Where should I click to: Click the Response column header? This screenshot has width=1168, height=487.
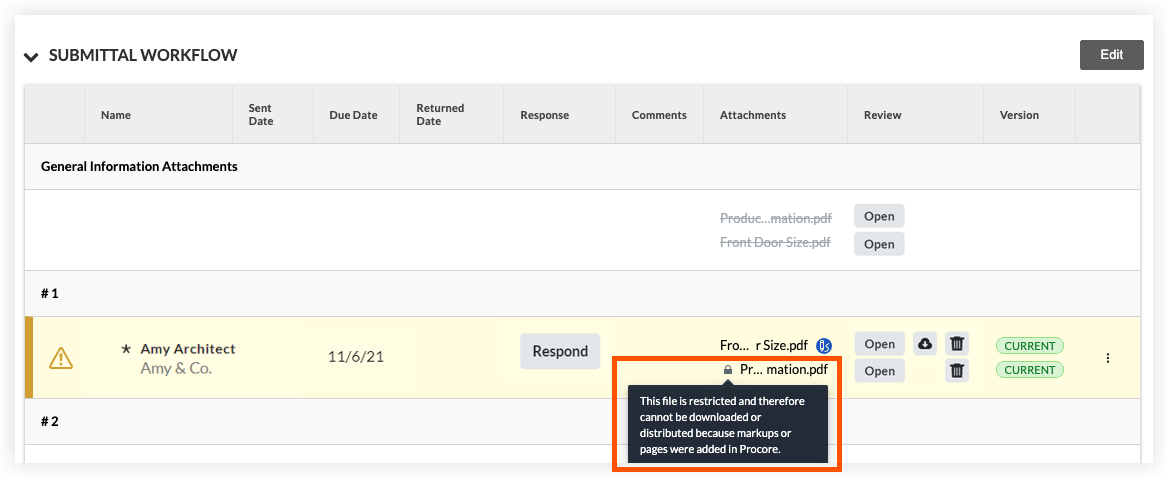point(545,115)
